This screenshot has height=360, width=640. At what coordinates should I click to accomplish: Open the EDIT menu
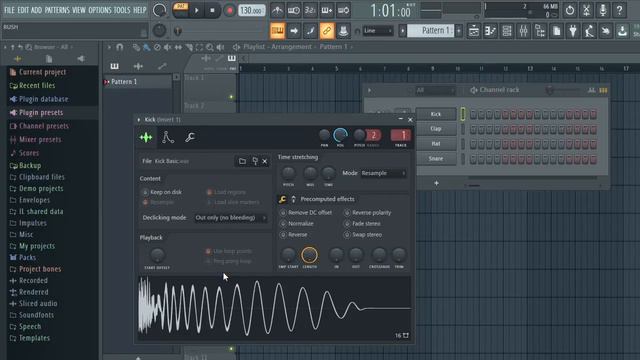[x=23, y=10]
